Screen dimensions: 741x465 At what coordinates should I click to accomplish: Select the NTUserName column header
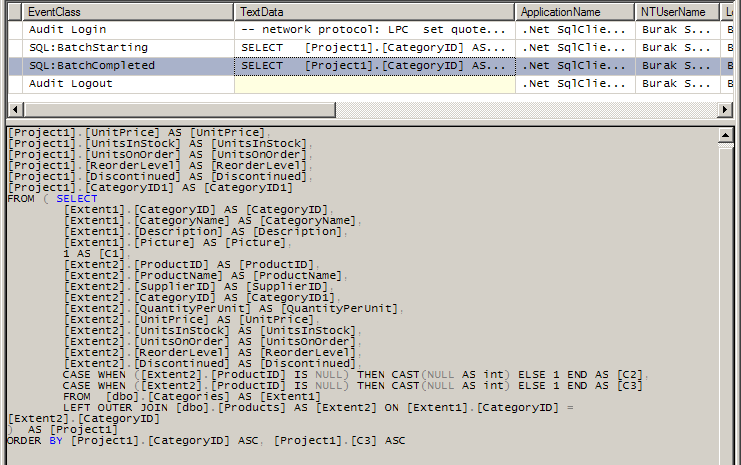pyautogui.click(x=677, y=12)
